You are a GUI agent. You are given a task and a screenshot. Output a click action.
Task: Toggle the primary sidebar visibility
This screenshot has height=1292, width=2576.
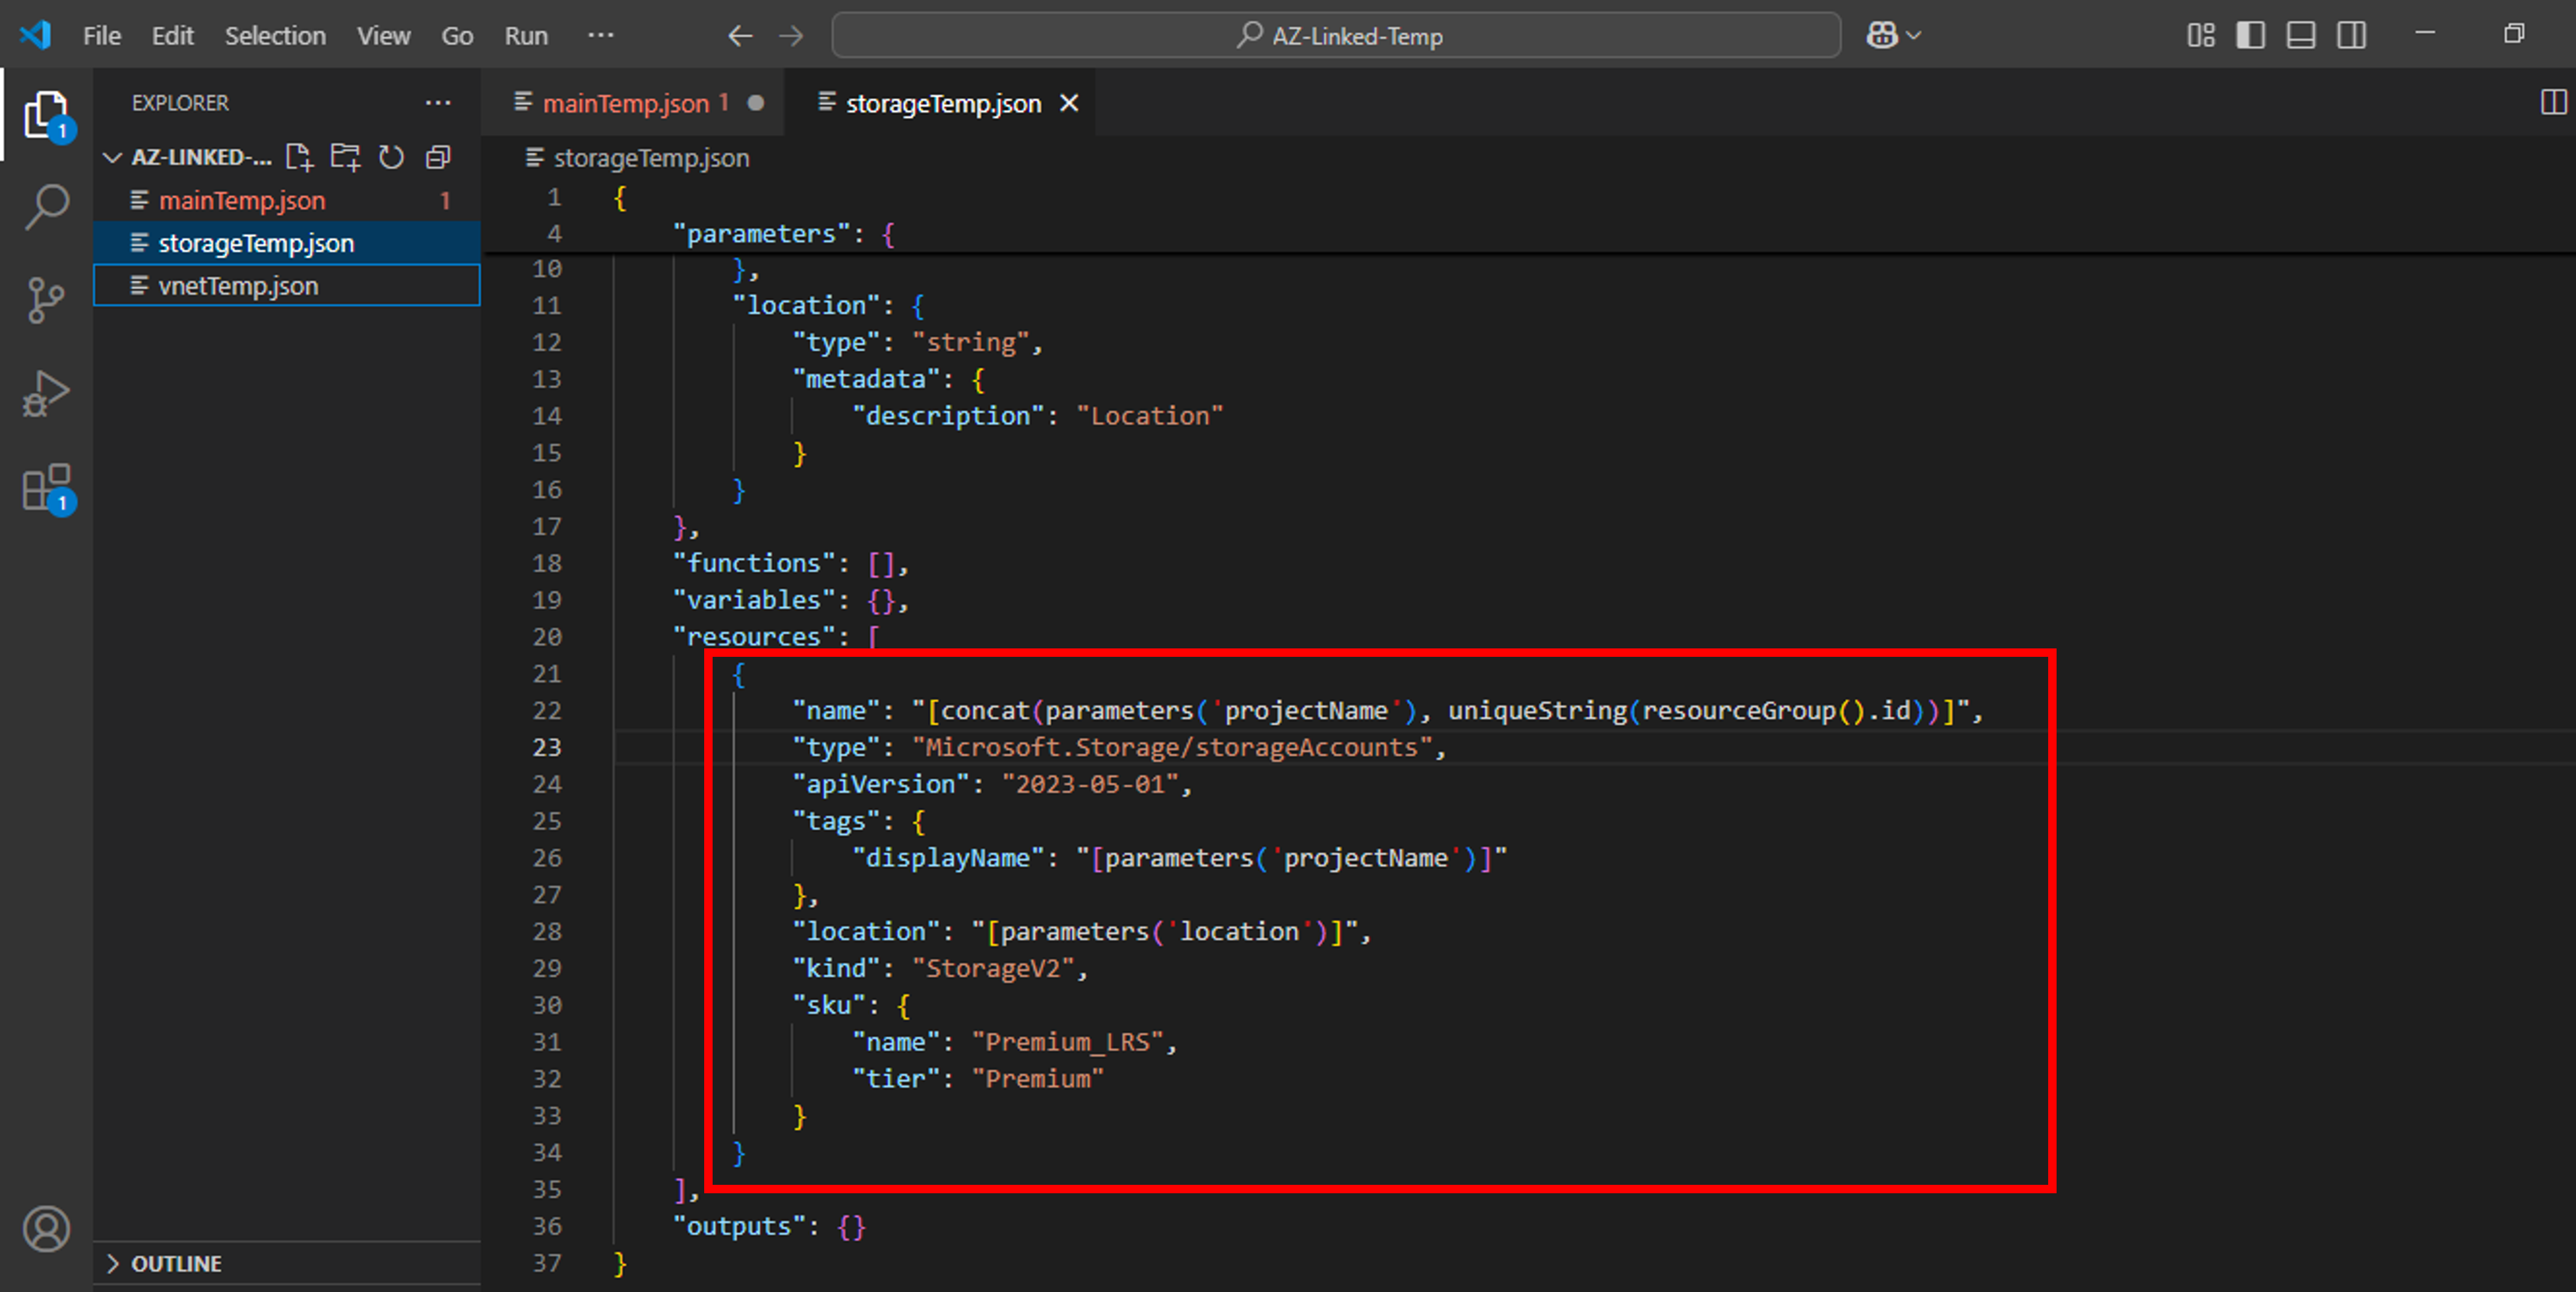[x=2251, y=35]
